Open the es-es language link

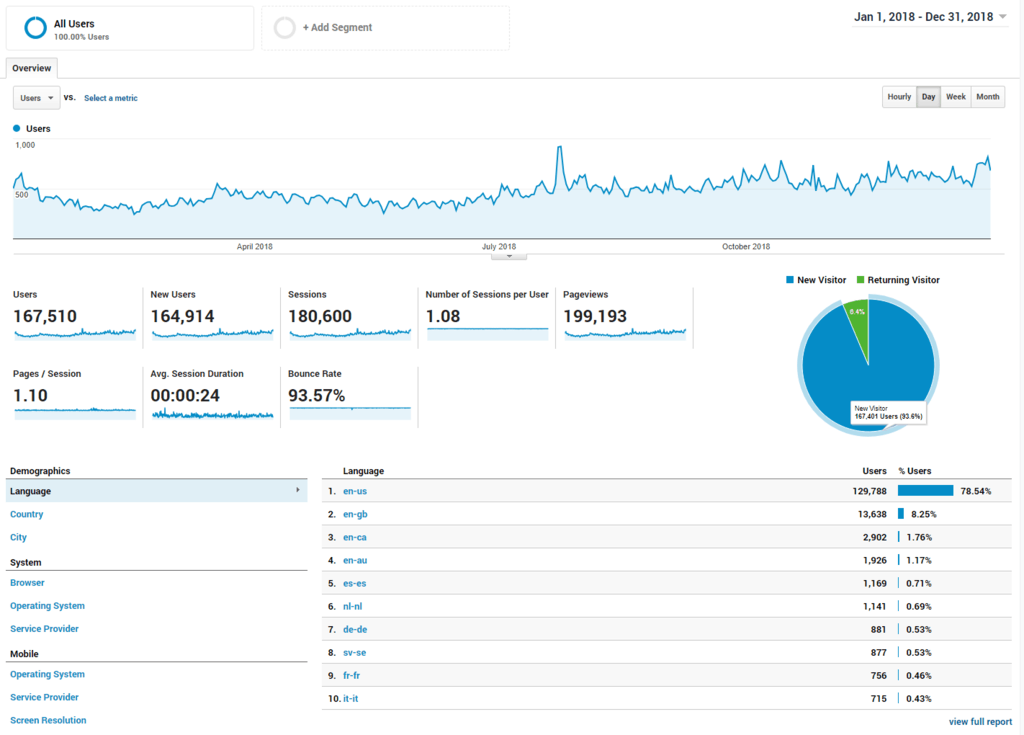point(355,583)
